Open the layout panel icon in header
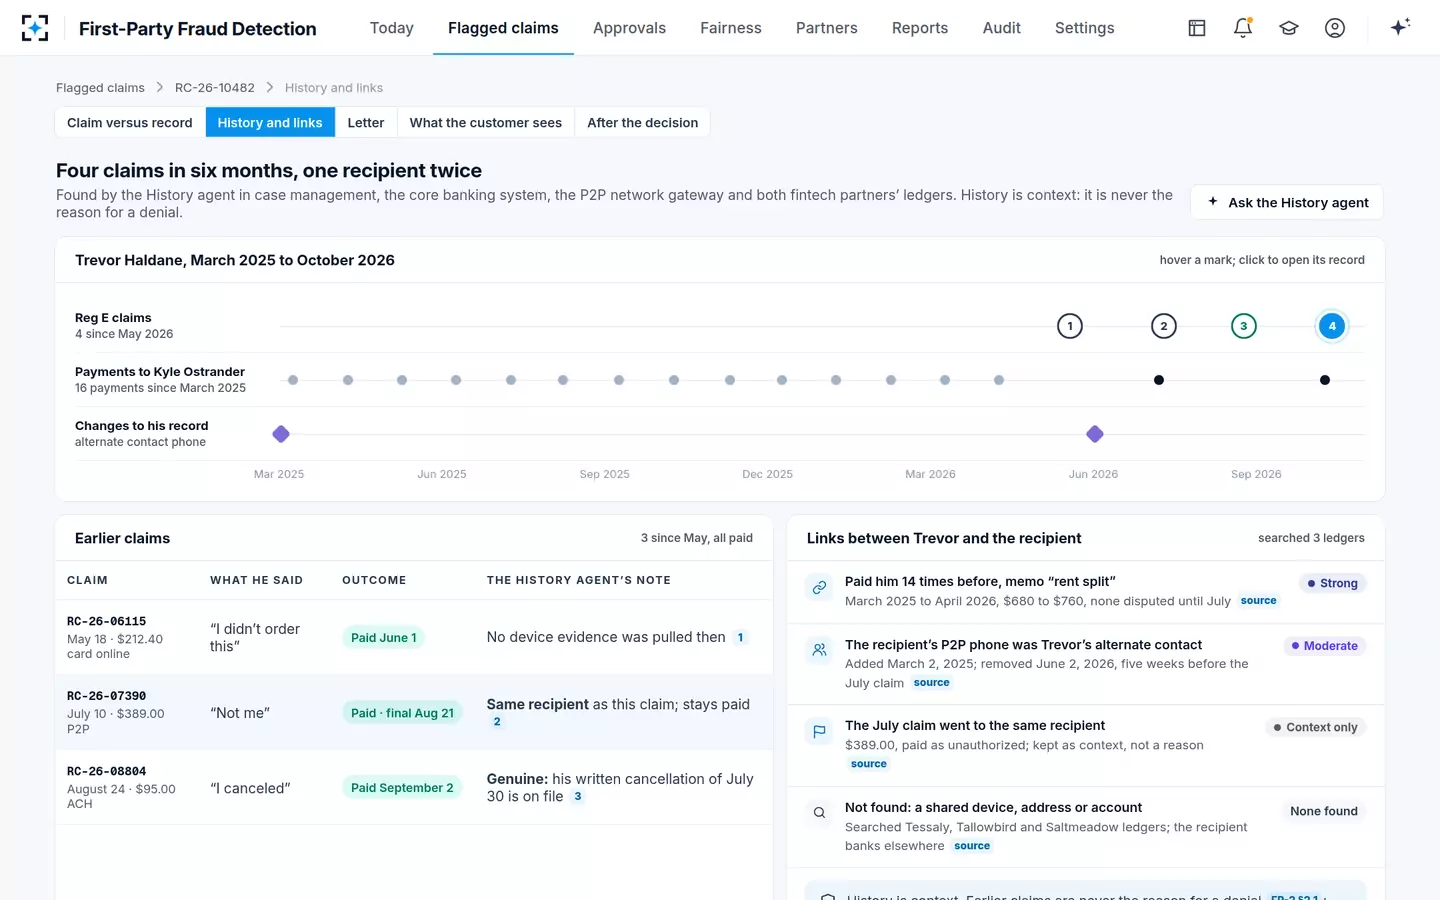 click(x=1197, y=28)
